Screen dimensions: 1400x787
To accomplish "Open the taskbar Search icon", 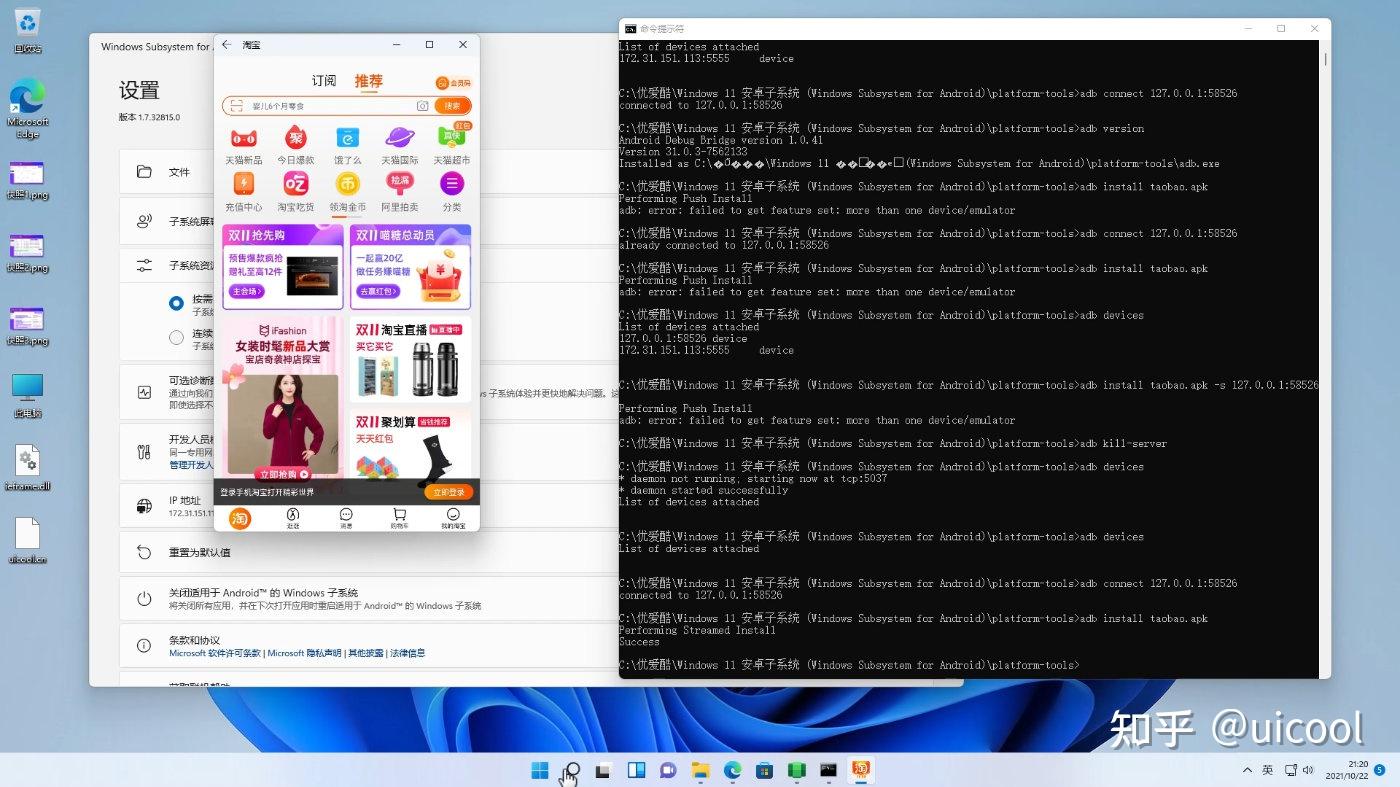I will [572, 770].
